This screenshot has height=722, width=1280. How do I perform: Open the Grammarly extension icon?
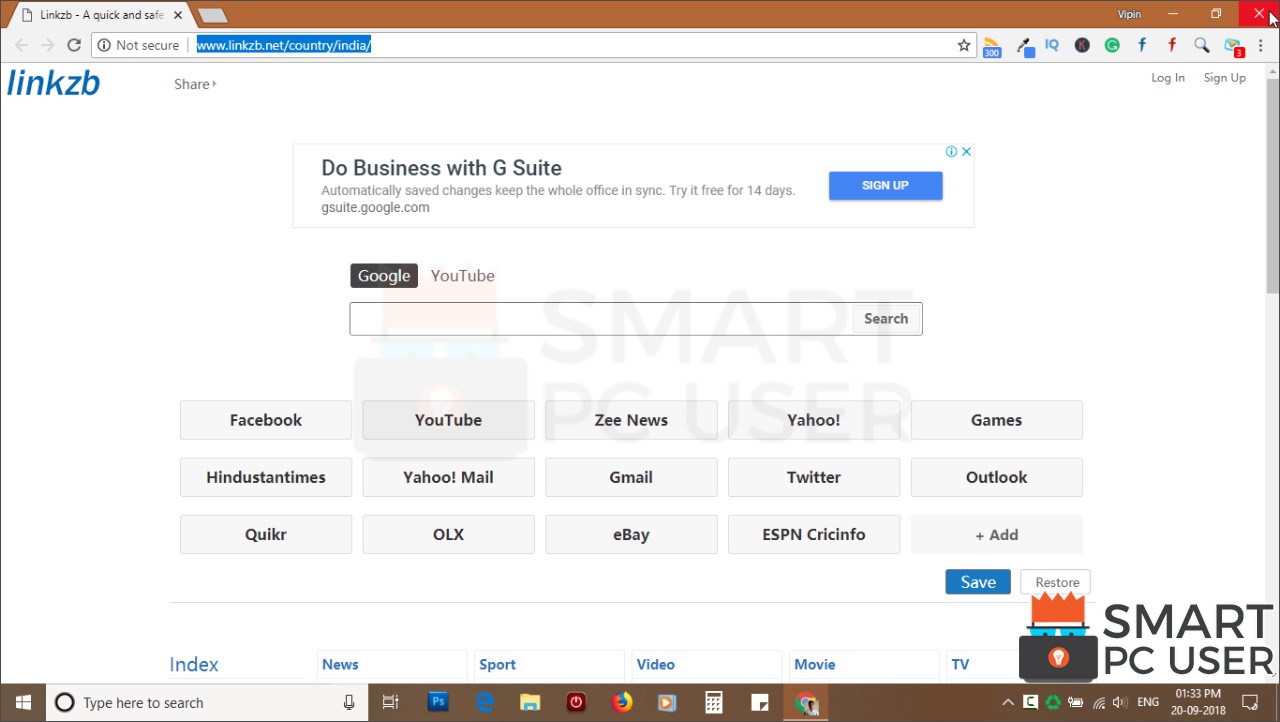tap(1112, 45)
